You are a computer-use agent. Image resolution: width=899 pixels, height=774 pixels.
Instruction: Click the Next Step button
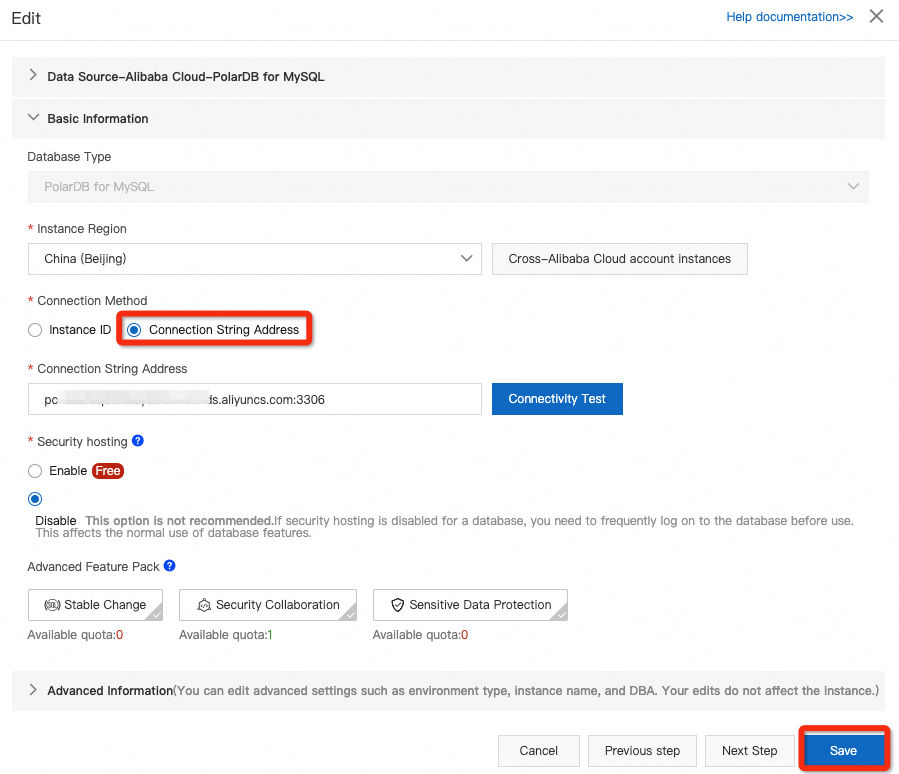point(749,750)
